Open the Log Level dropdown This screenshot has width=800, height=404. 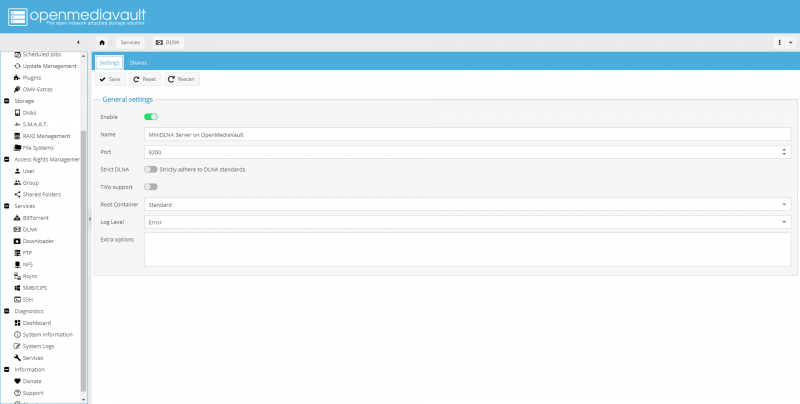pos(784,222)
